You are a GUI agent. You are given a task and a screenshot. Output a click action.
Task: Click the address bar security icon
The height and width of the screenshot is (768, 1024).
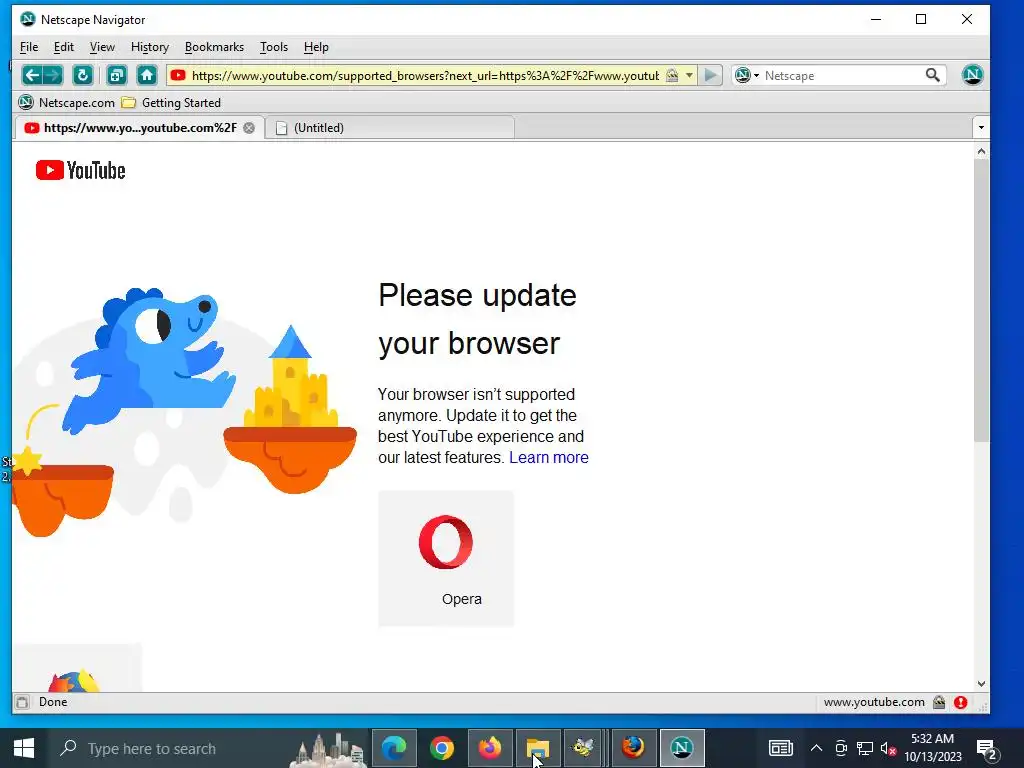(x=672, y=76)
